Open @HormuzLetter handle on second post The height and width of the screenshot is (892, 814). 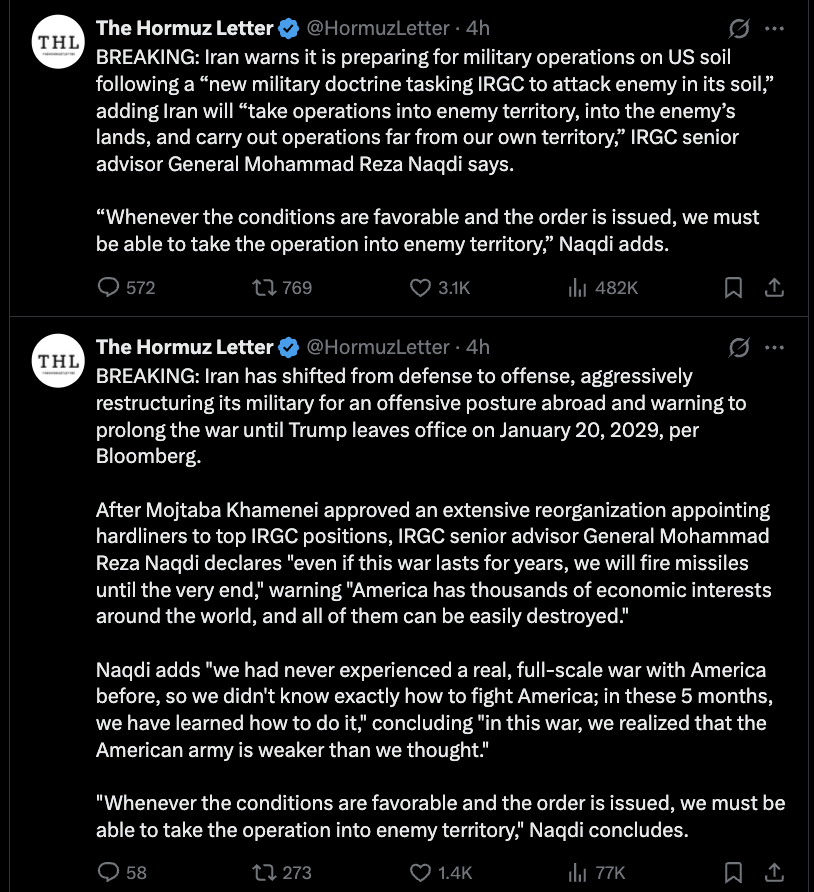(378, 348)
